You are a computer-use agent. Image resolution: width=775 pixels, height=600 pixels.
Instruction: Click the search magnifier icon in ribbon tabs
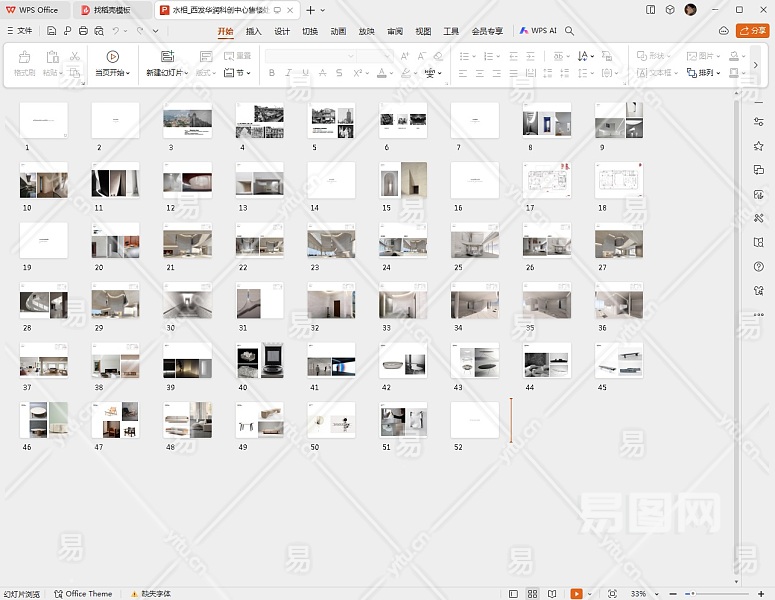570,31
